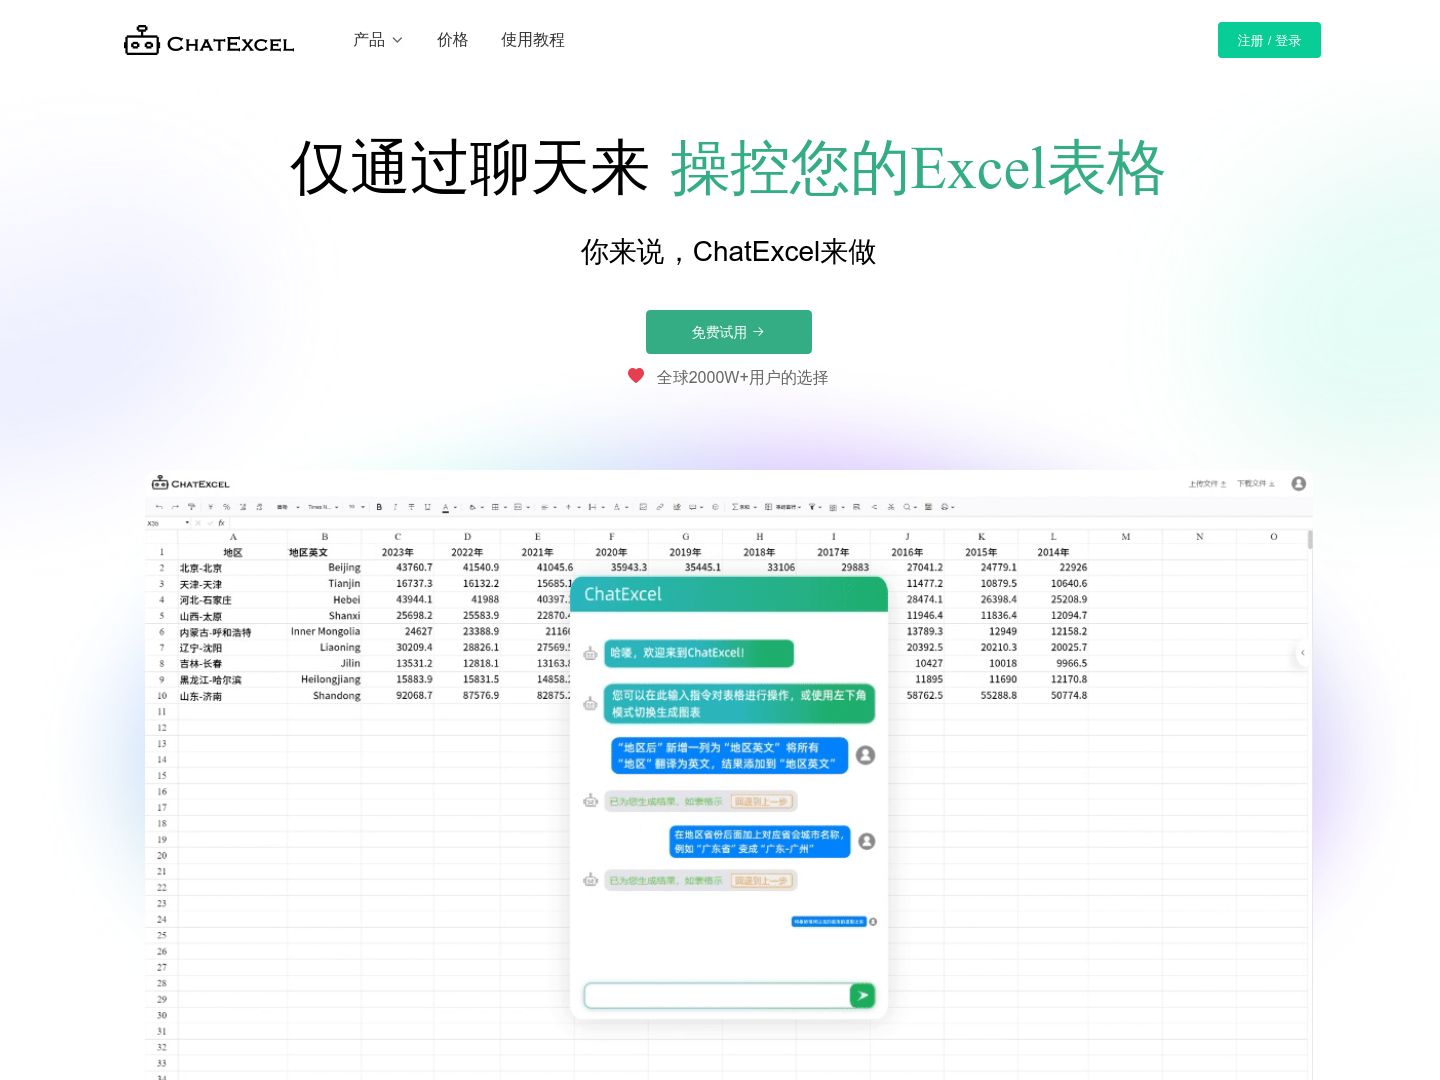Screen dimensions: 1440x1080
Task: Open the Times N... font name dropdown
Action: (x=323, y=507)
